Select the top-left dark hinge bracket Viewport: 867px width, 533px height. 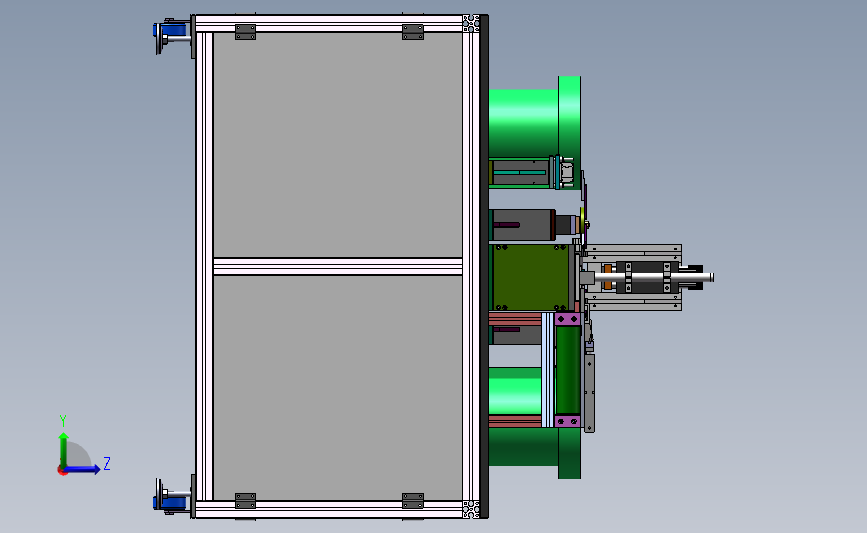[246, 32]
